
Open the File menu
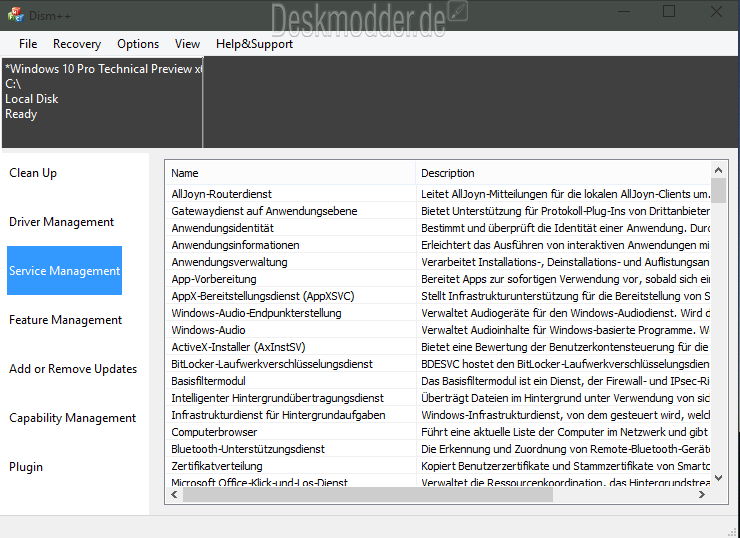(x=28, y=44)
